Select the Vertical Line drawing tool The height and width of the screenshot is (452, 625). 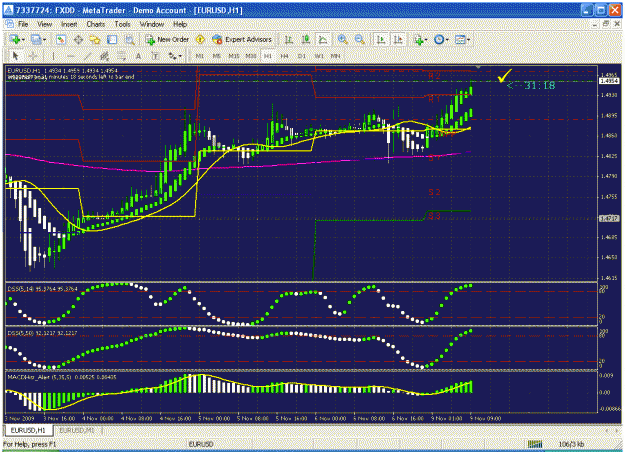pos(53,56)
